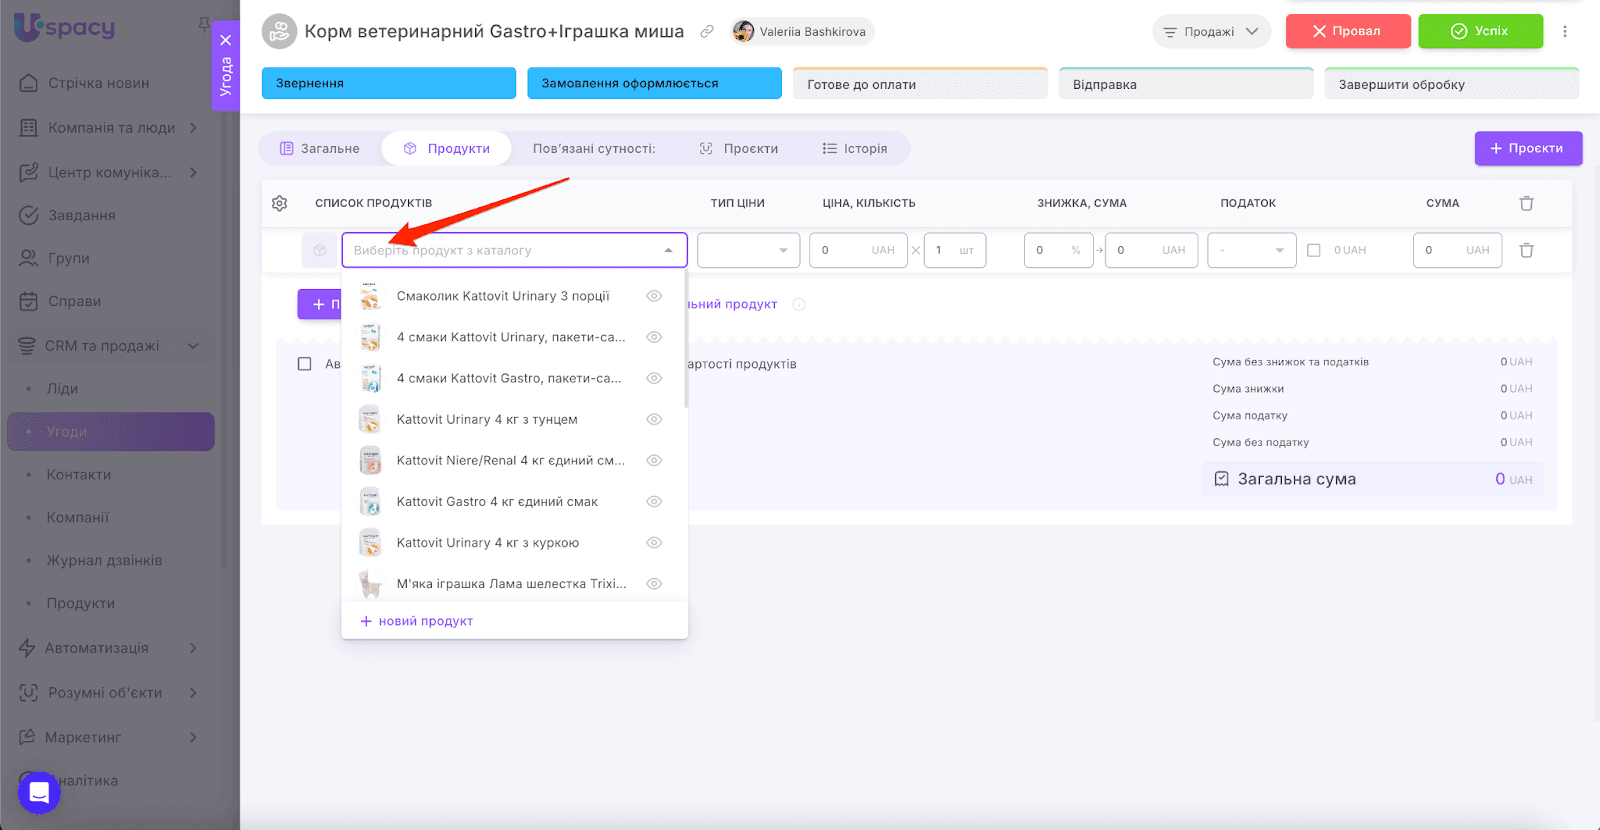Preview М'яка іграшка Лама product

point(654,583)
